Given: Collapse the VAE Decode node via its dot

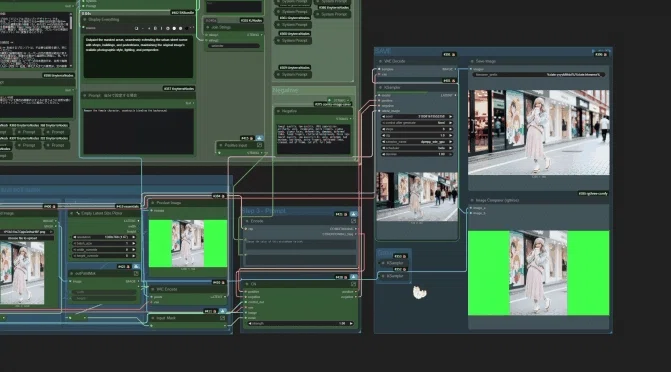Looking at the screenshot, I should (x=380, y=61).
